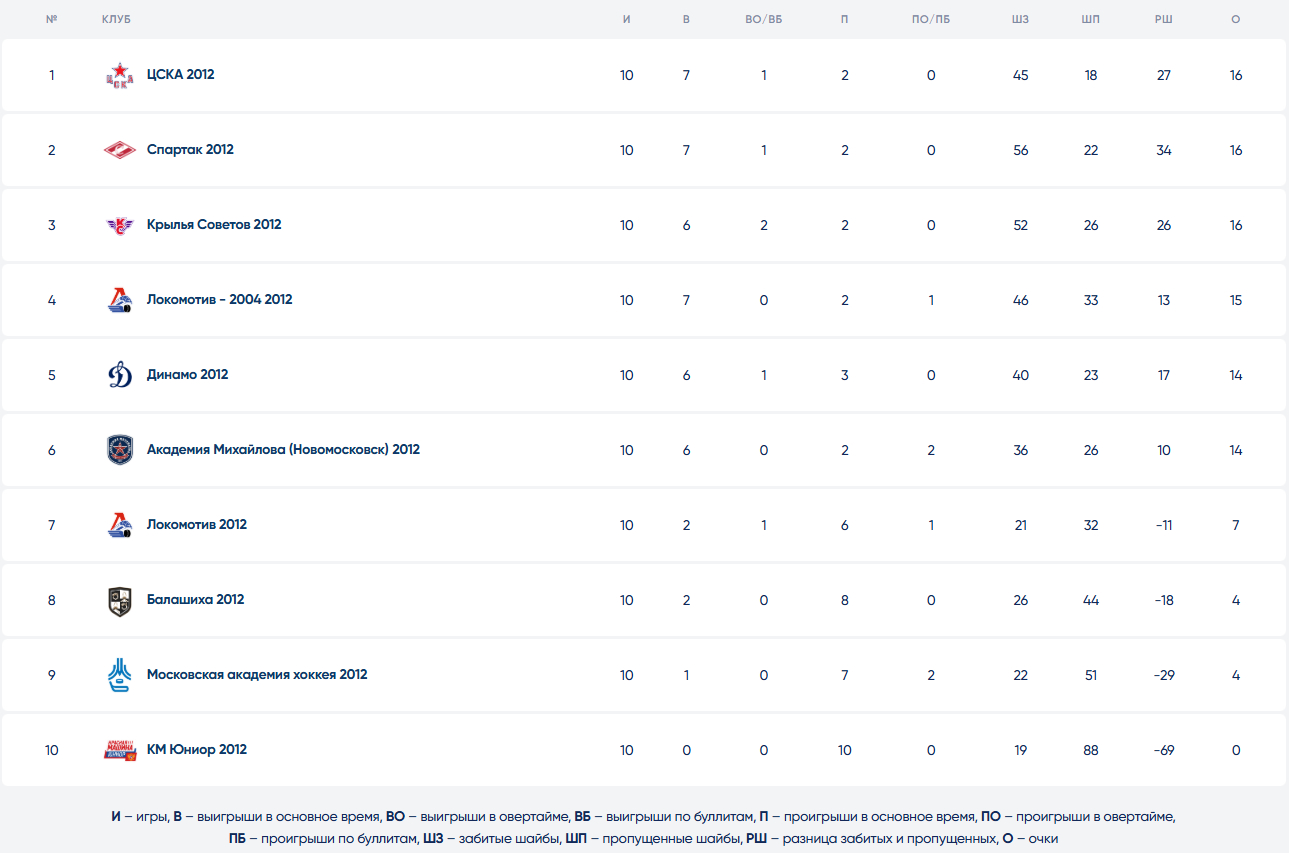Click the CSKA 2012 club logo
Image resolution: width=1289 pixels, height=853 pixels.
click(x=119, y=75)
